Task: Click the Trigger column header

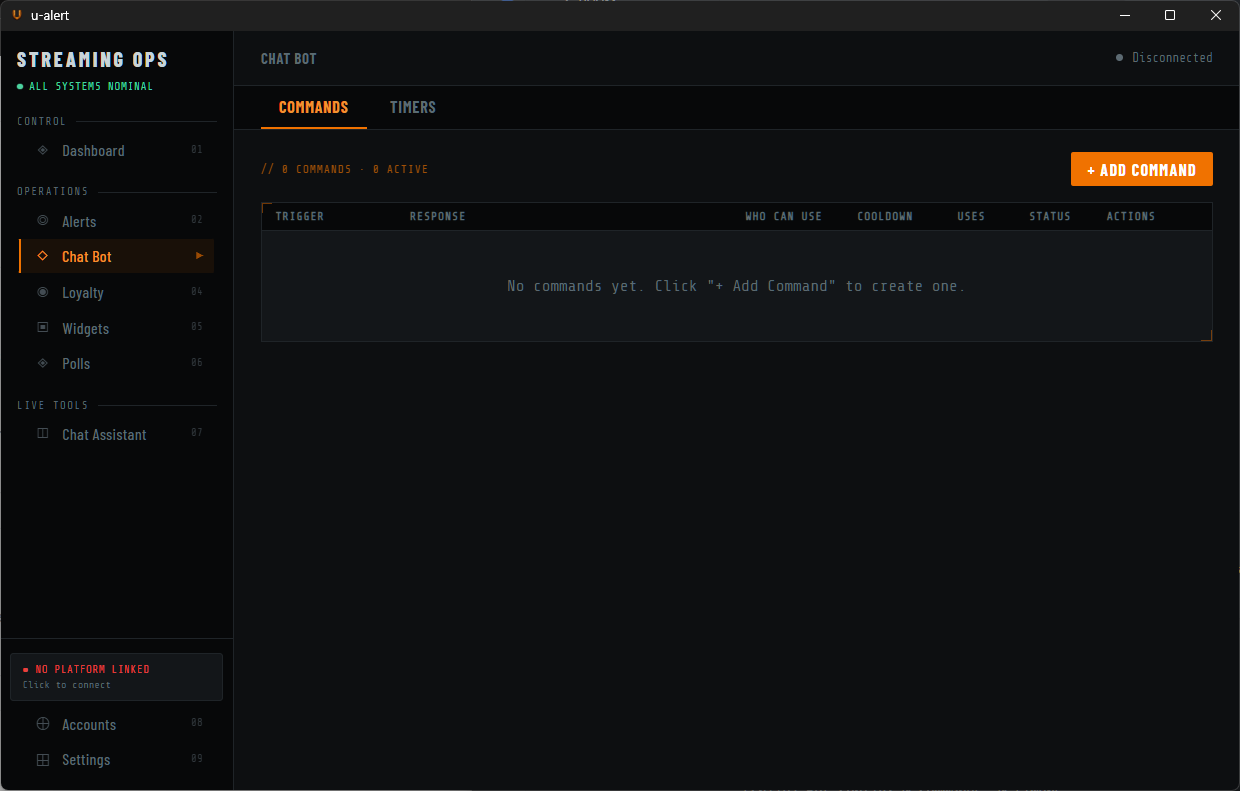Action: click(300, 216)
